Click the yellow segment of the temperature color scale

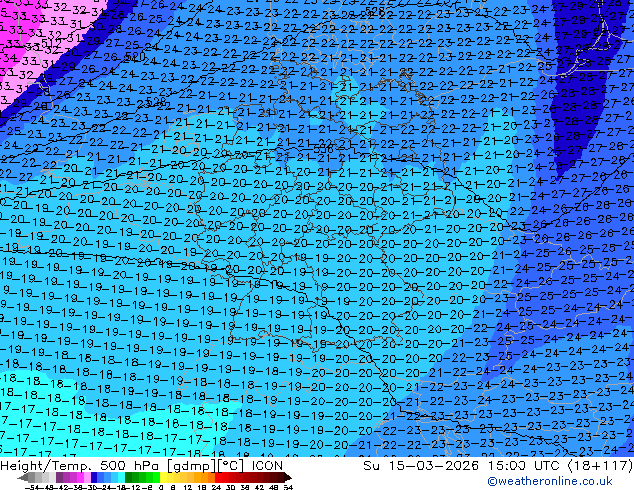163,477
